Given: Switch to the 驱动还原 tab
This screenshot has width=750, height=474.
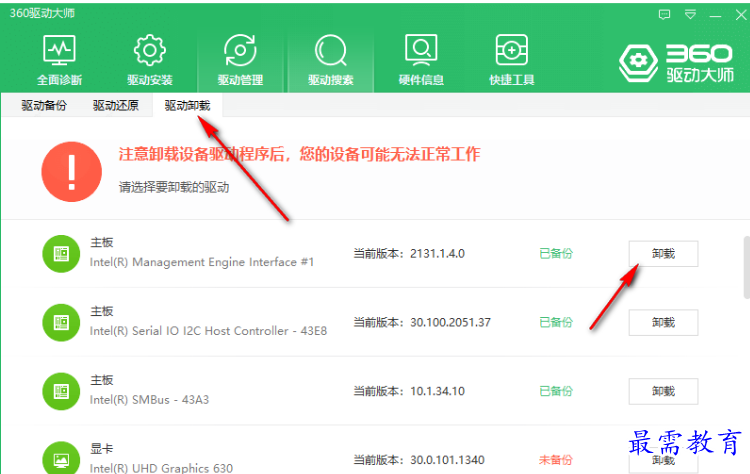Looking at the screenshot, I should [116, 105].
